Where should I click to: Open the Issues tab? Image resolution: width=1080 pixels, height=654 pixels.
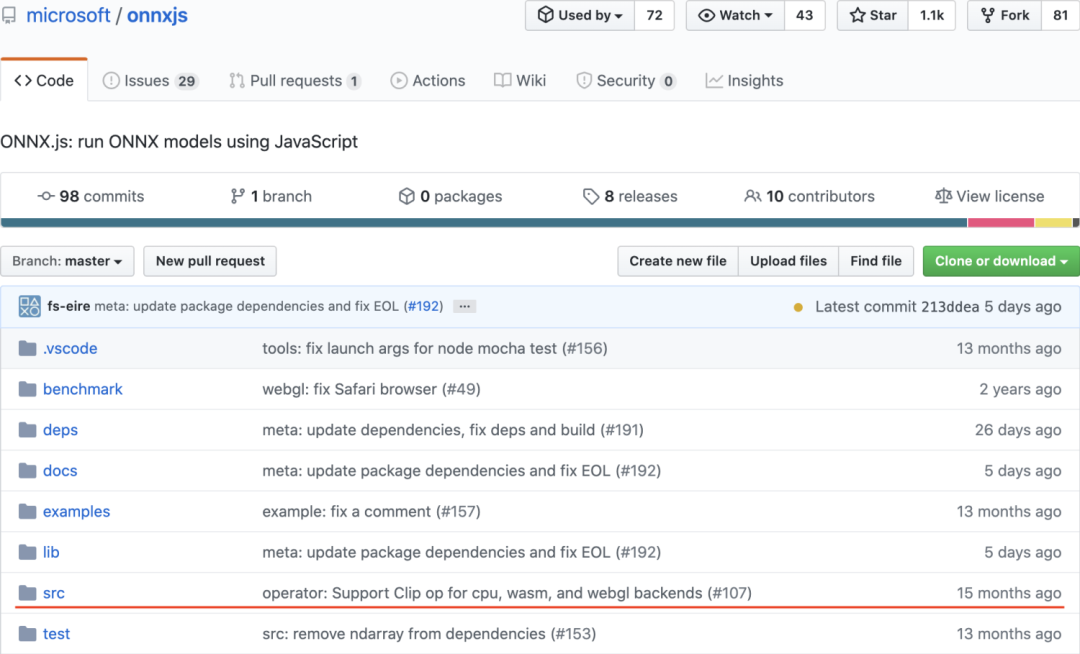pos(150,81)
